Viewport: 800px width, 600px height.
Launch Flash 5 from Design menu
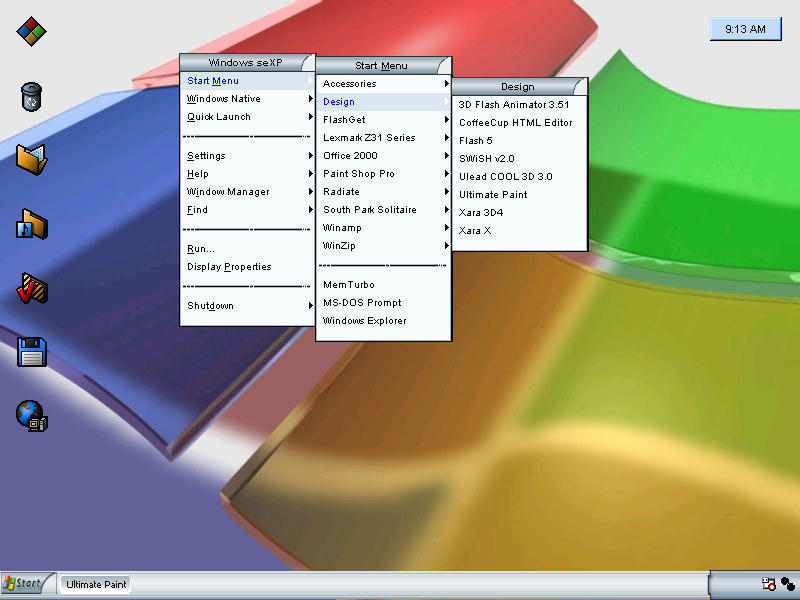pos(519,141)
